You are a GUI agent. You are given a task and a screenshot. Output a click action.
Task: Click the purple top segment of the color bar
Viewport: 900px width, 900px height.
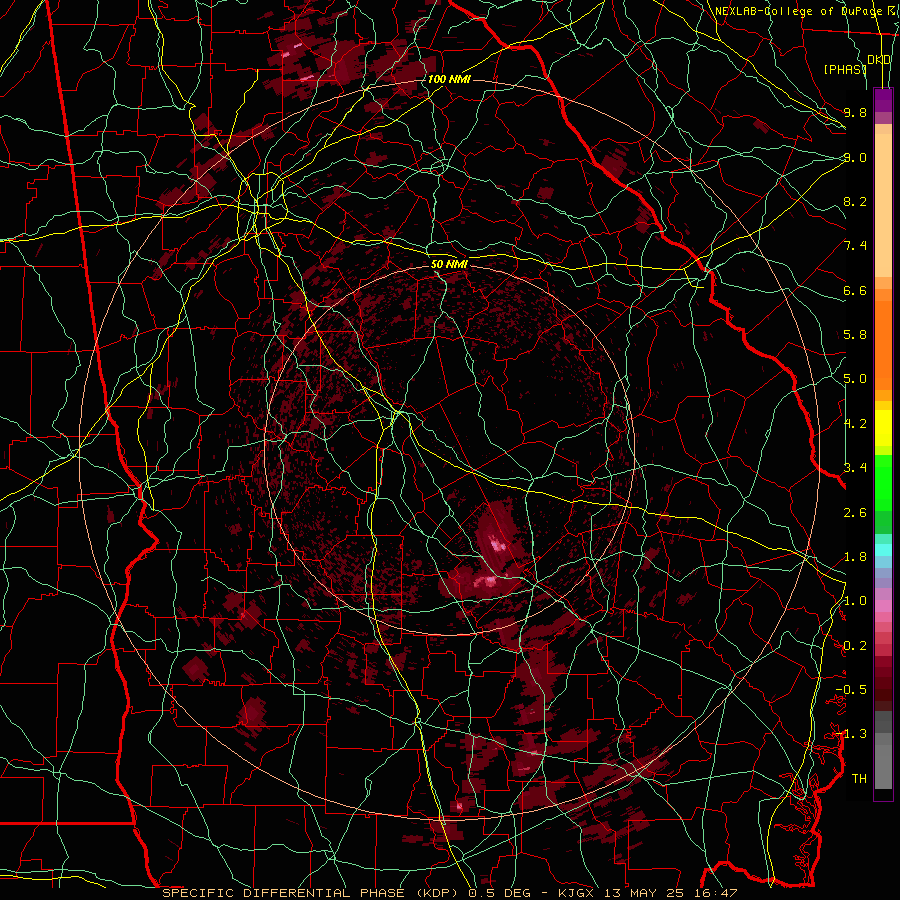pos(883,100)
